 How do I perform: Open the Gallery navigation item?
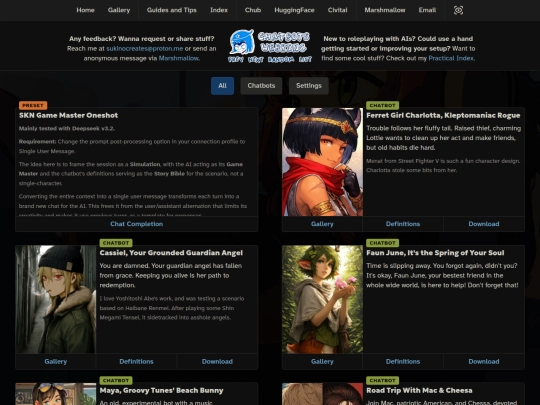(119, 10)
